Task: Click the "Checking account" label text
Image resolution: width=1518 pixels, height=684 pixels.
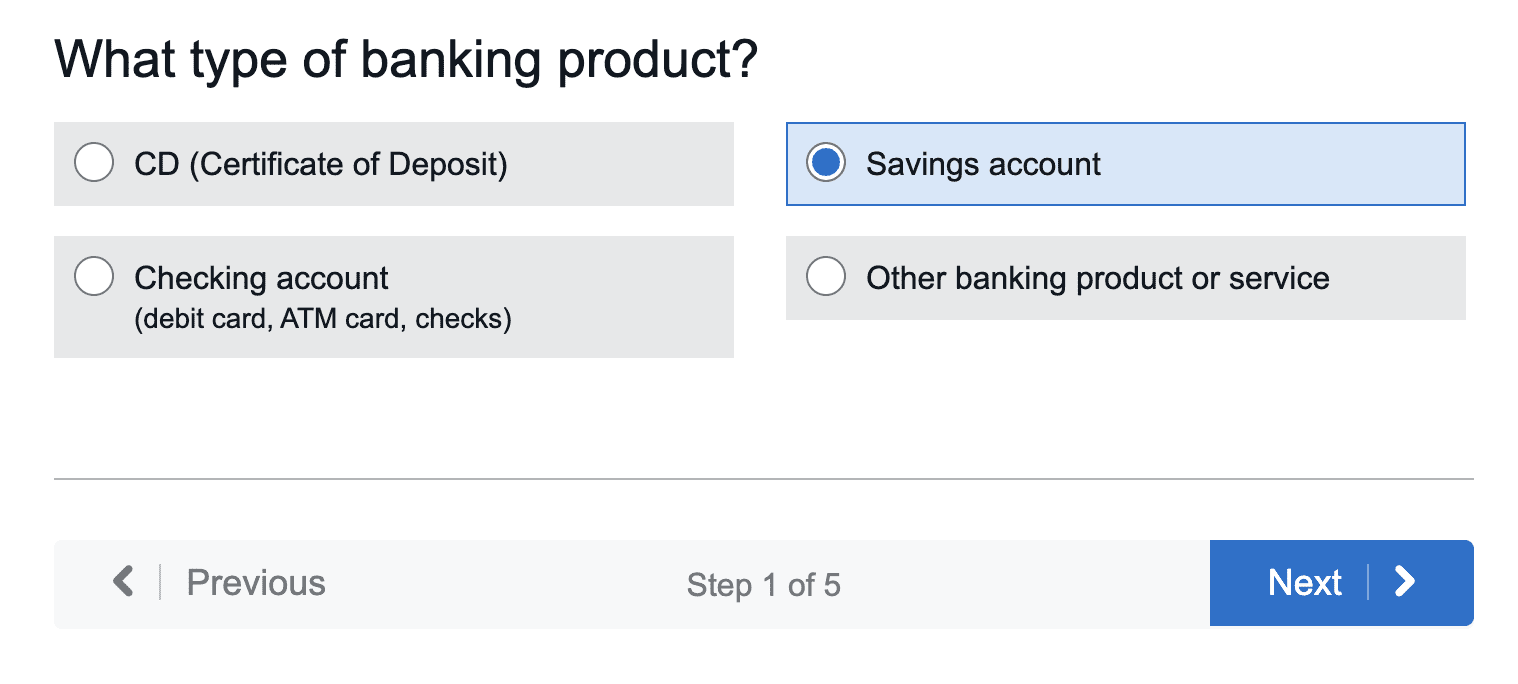Action: [x=262, y=278]
